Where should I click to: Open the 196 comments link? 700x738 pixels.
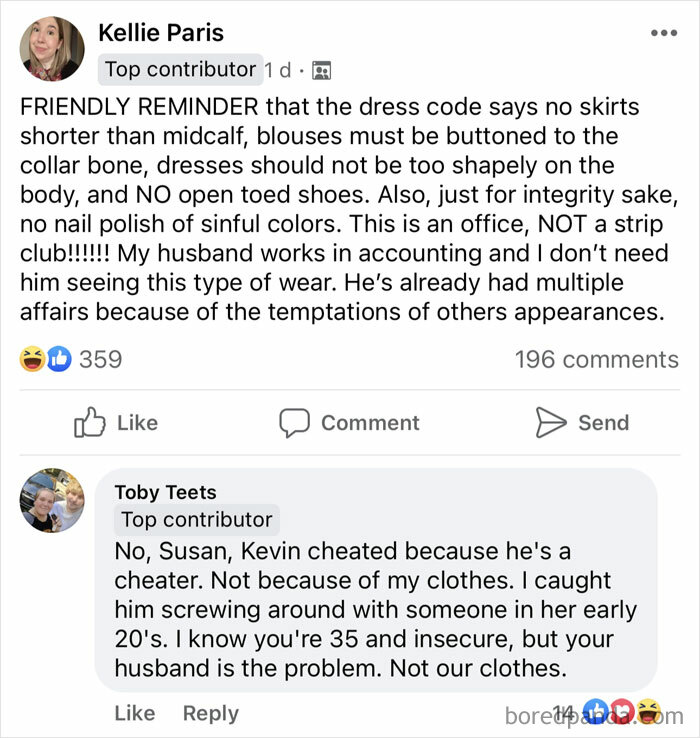596,359
